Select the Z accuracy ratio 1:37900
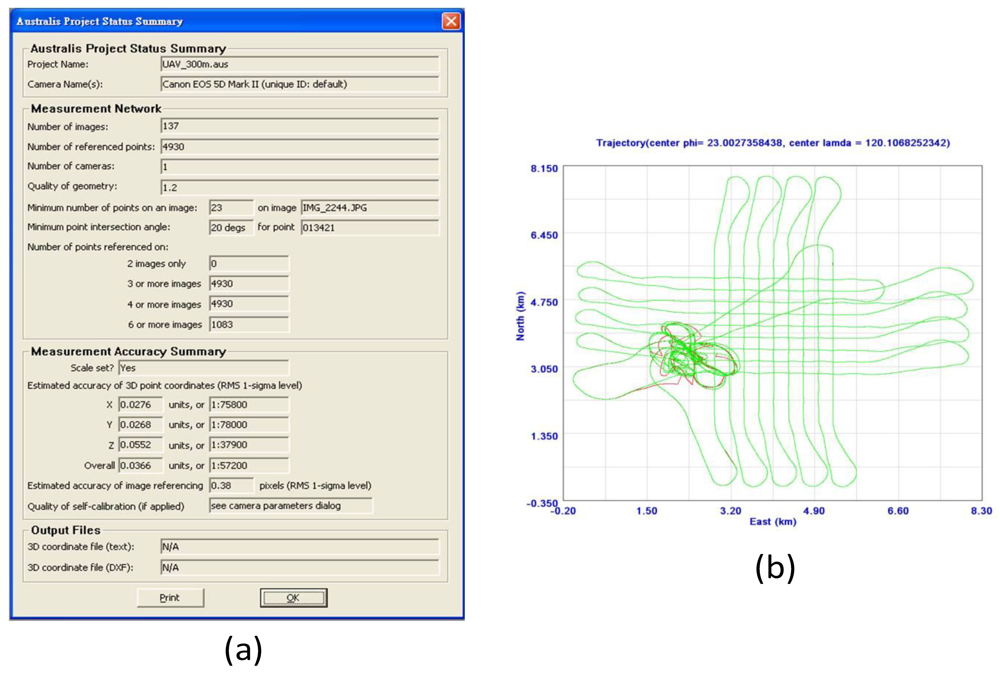 pos(248,446)
